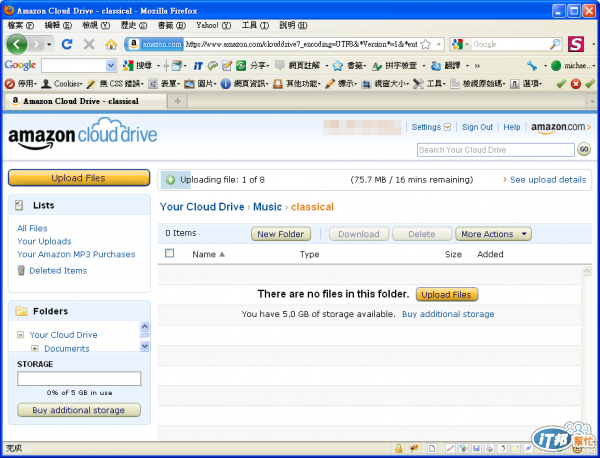The width and height of the screenshot is (600, 458).
Task: Open the All Files list
Action: tap(32, 228)
